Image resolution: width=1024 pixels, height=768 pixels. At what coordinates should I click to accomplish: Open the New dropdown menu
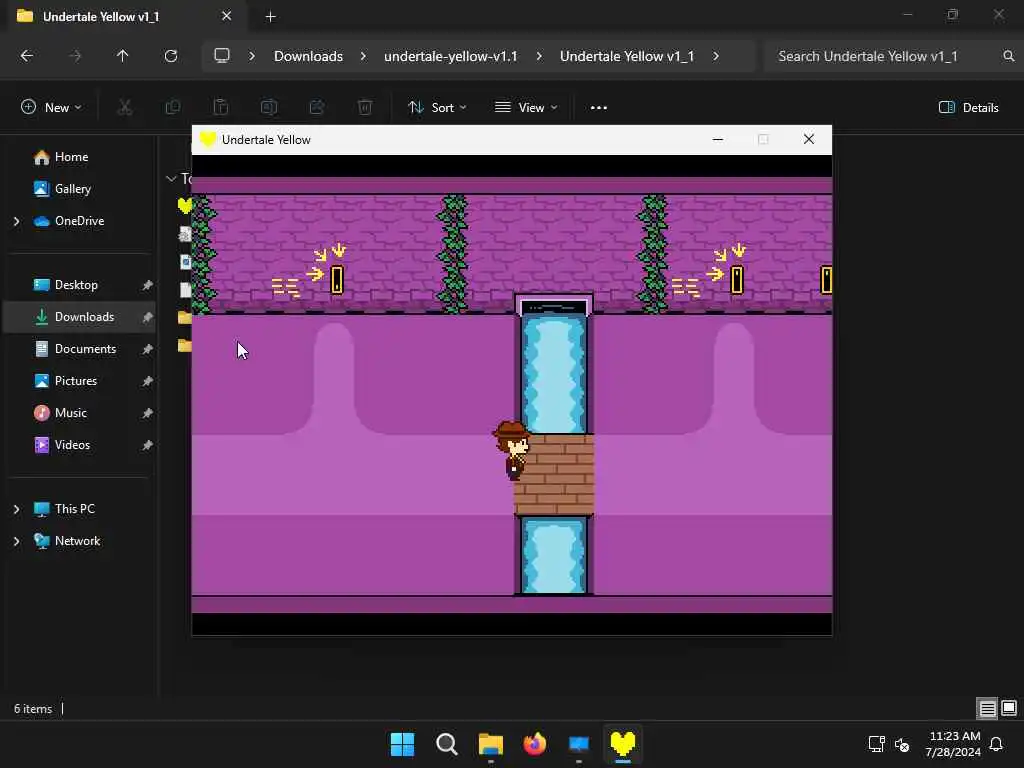pyautogui.click(x=51, y=108)
